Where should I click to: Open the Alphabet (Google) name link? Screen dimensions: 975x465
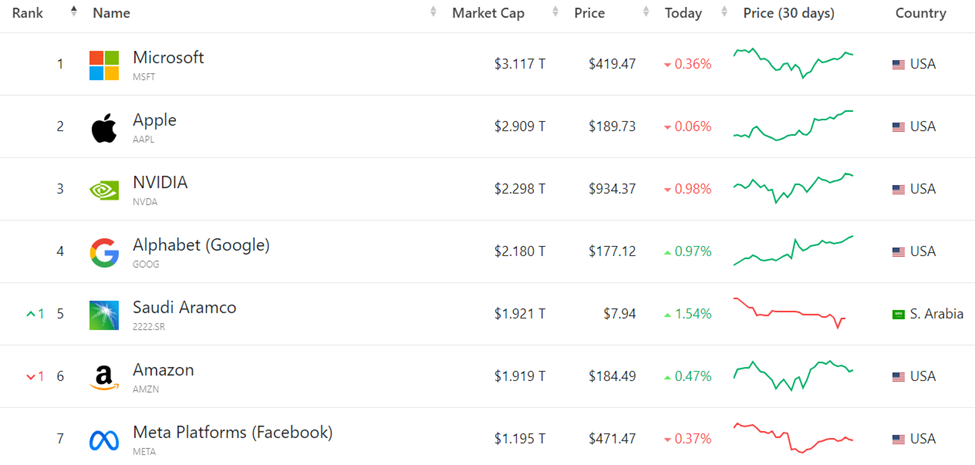point(201,245)
